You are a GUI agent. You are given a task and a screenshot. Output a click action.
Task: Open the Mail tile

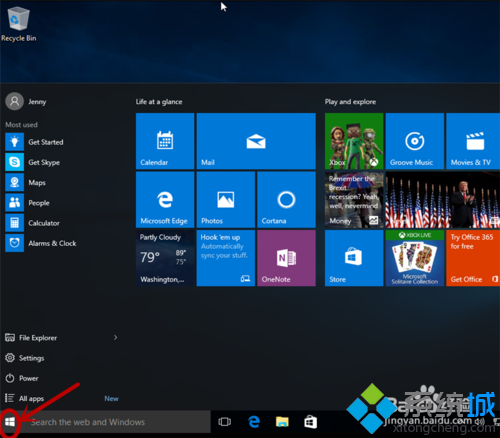pos(256,141)
